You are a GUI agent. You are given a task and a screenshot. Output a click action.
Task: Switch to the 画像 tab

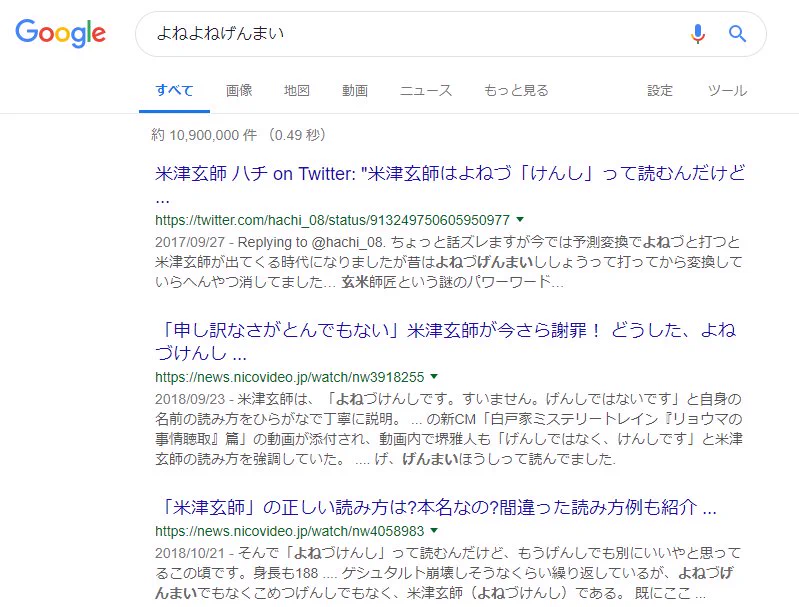pos(239,90)
